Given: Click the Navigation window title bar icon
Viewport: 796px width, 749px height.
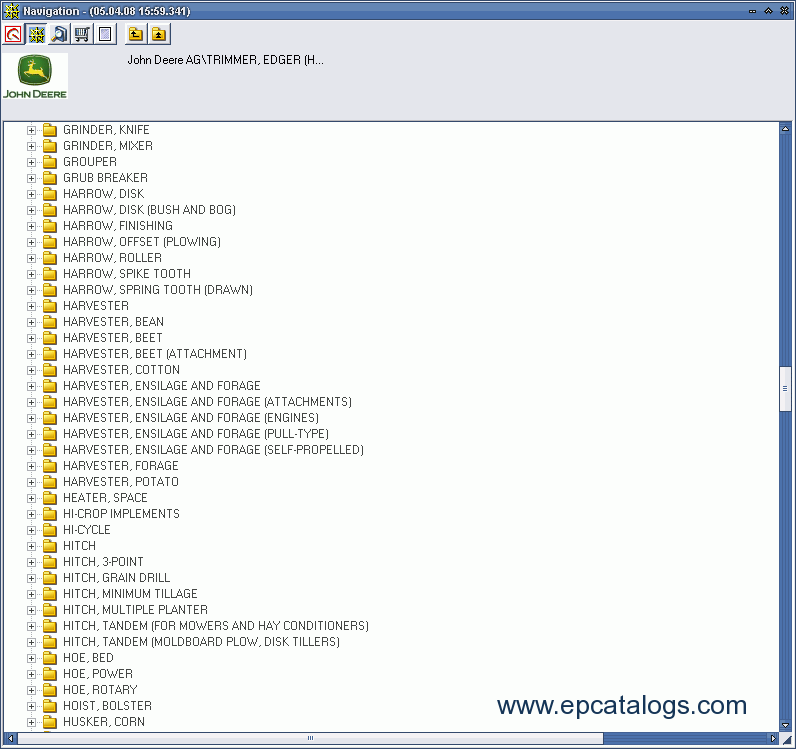Looking at the screenshot, I should click(x=11, y=11).
